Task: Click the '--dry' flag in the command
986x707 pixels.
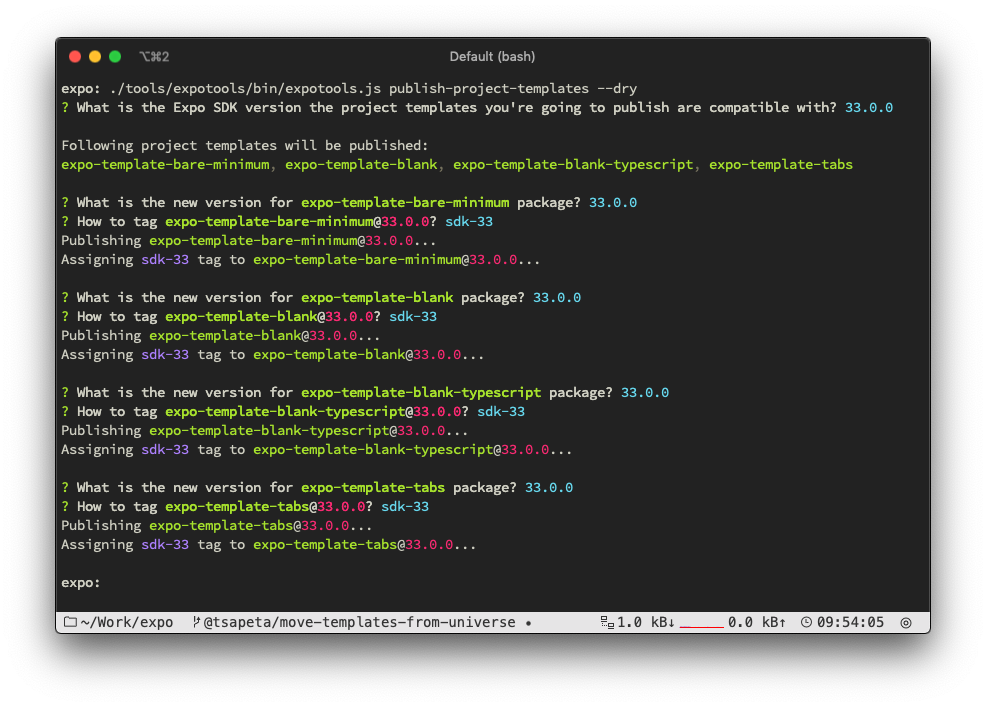Action: 617,89
